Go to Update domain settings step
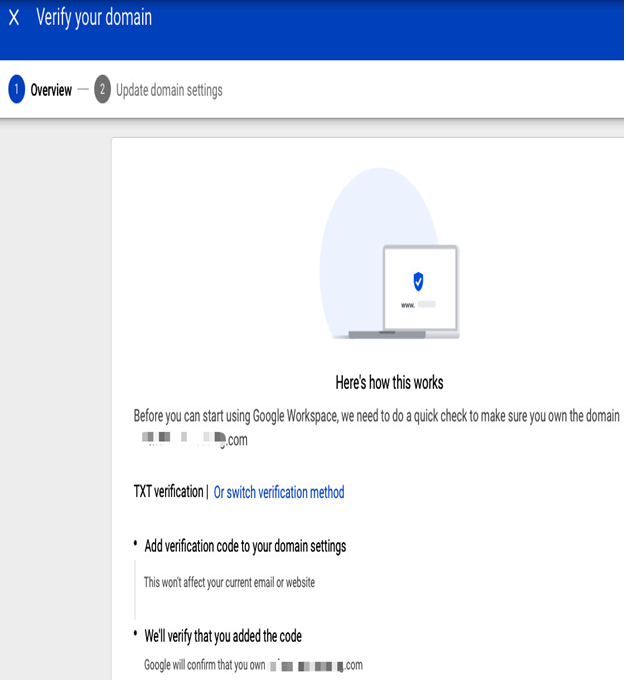626x681 pixels. 169,90
